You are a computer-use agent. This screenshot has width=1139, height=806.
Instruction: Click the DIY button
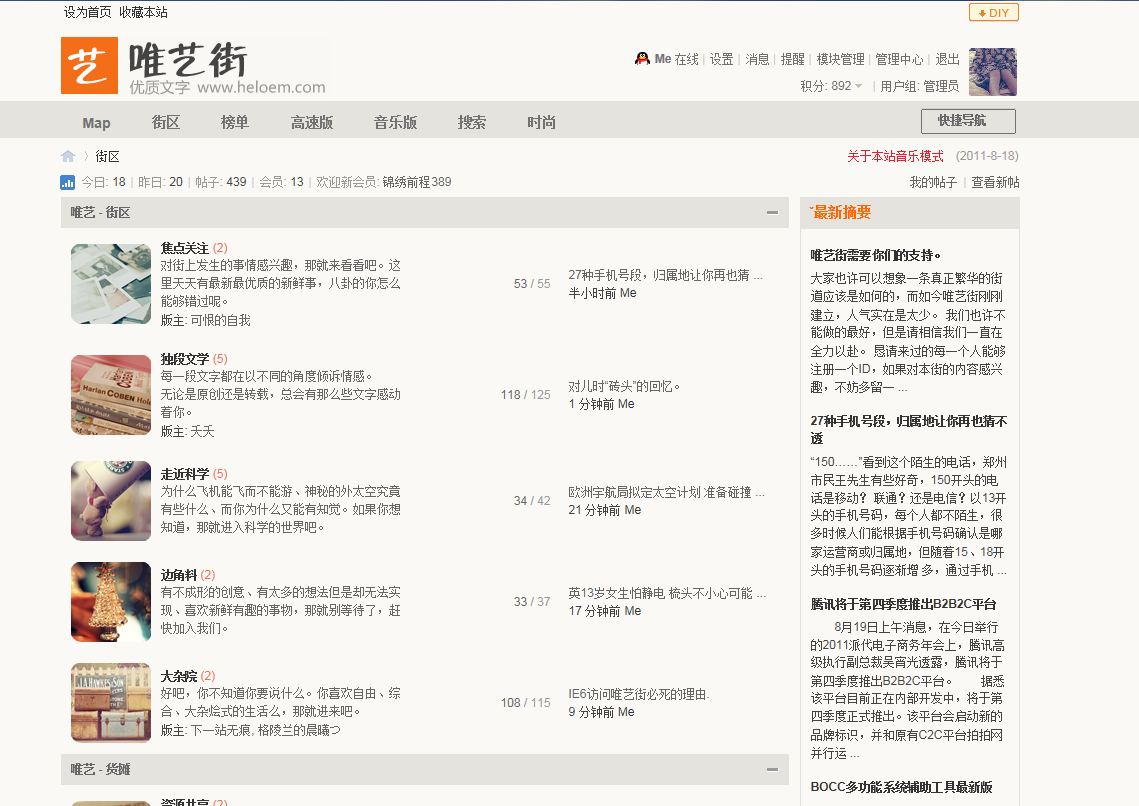click(994, 12)
